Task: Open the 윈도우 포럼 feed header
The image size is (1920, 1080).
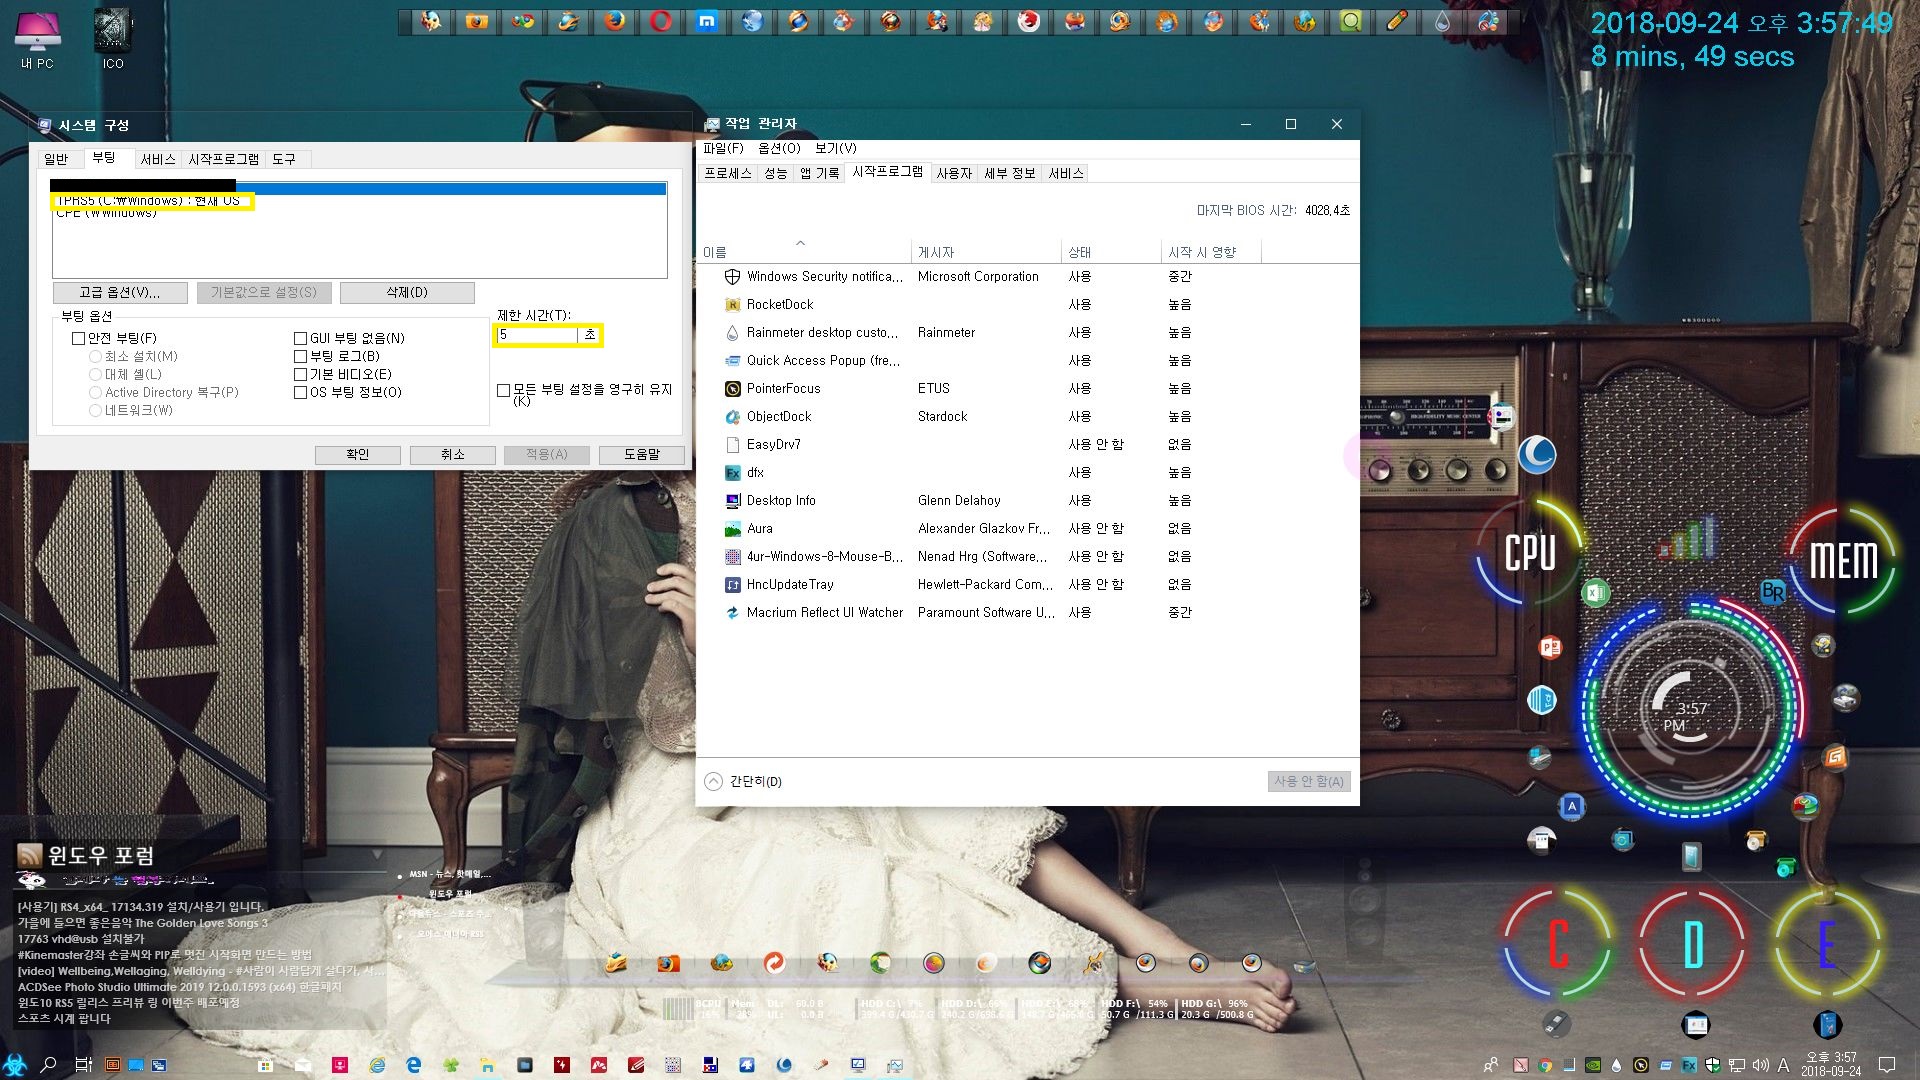Action: 100,855
